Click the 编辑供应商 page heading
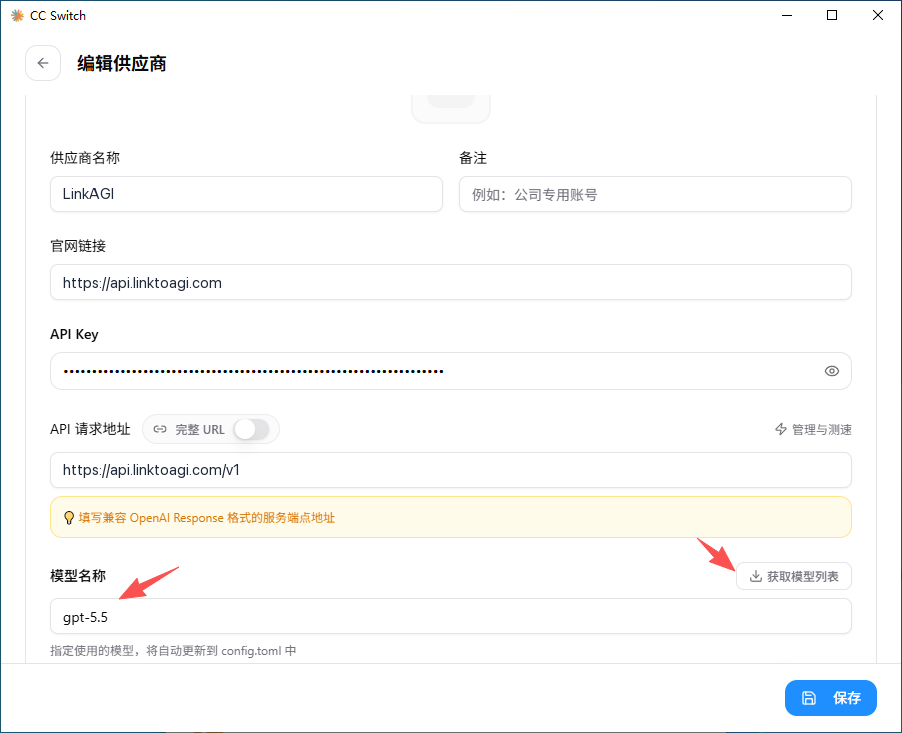 (122, 63)
